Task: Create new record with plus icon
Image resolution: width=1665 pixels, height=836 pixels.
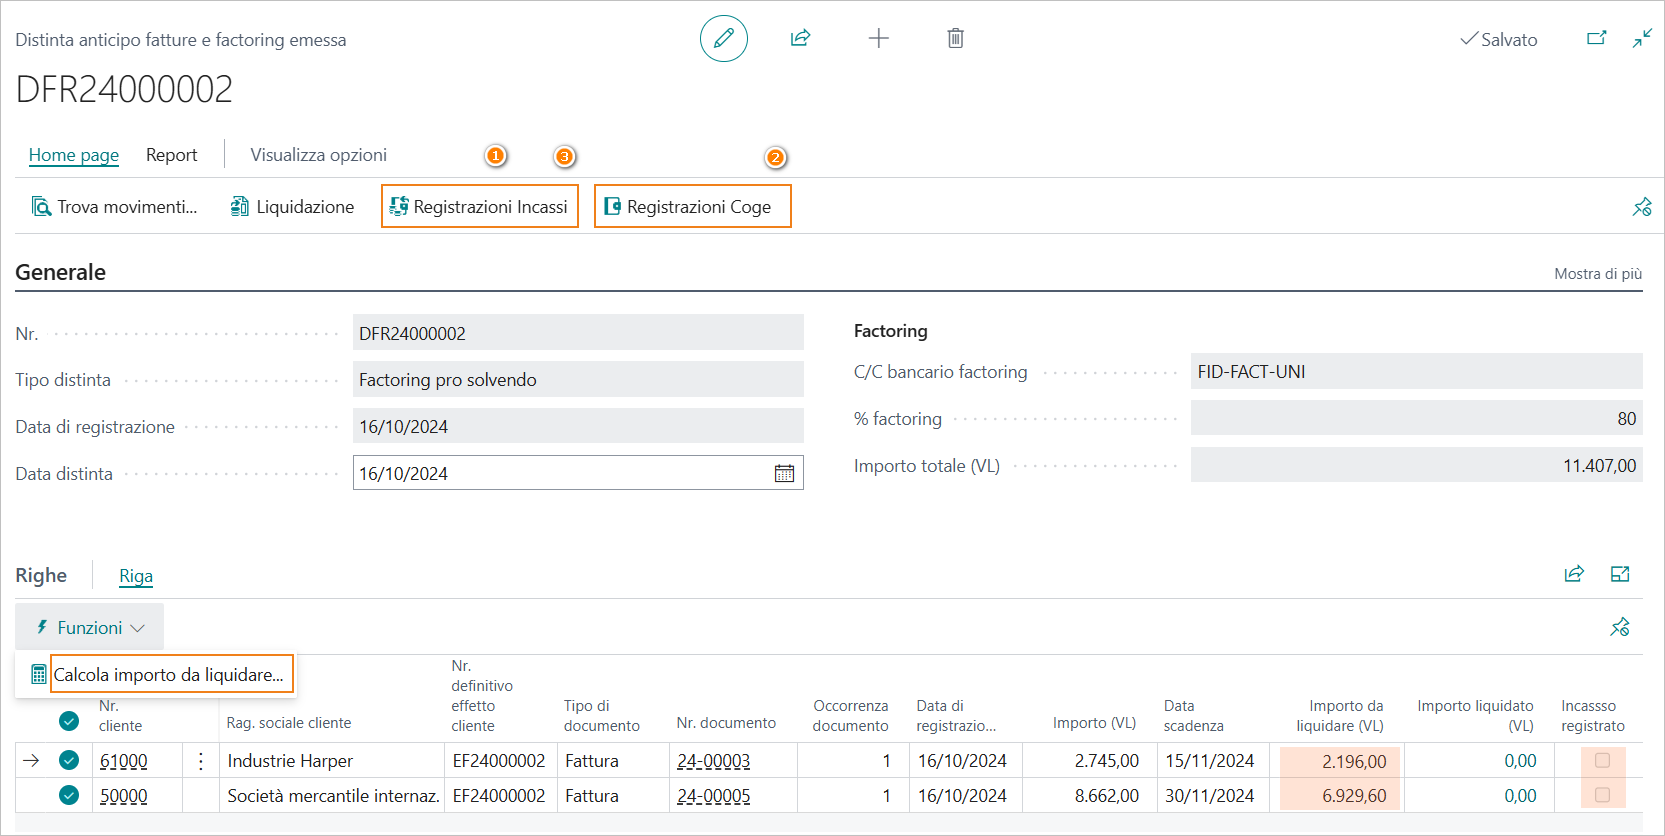Action: point(878,39)
